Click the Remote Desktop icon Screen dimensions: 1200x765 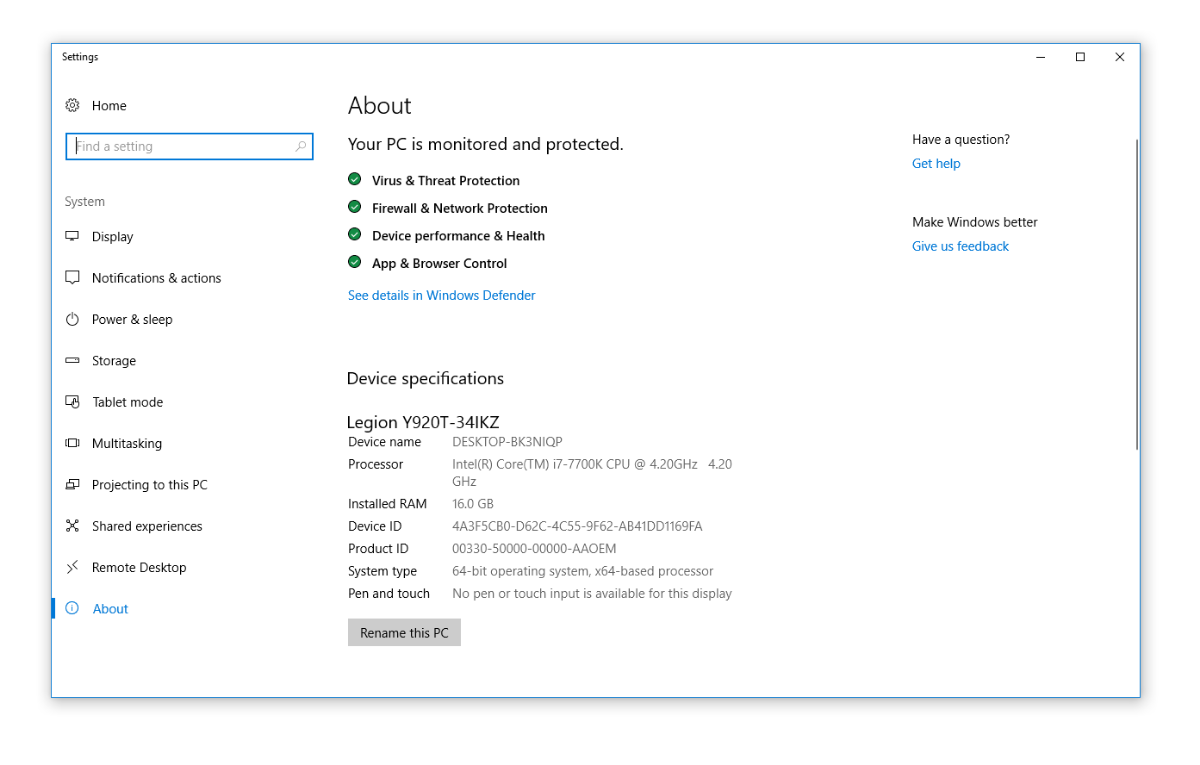(72, 567)
